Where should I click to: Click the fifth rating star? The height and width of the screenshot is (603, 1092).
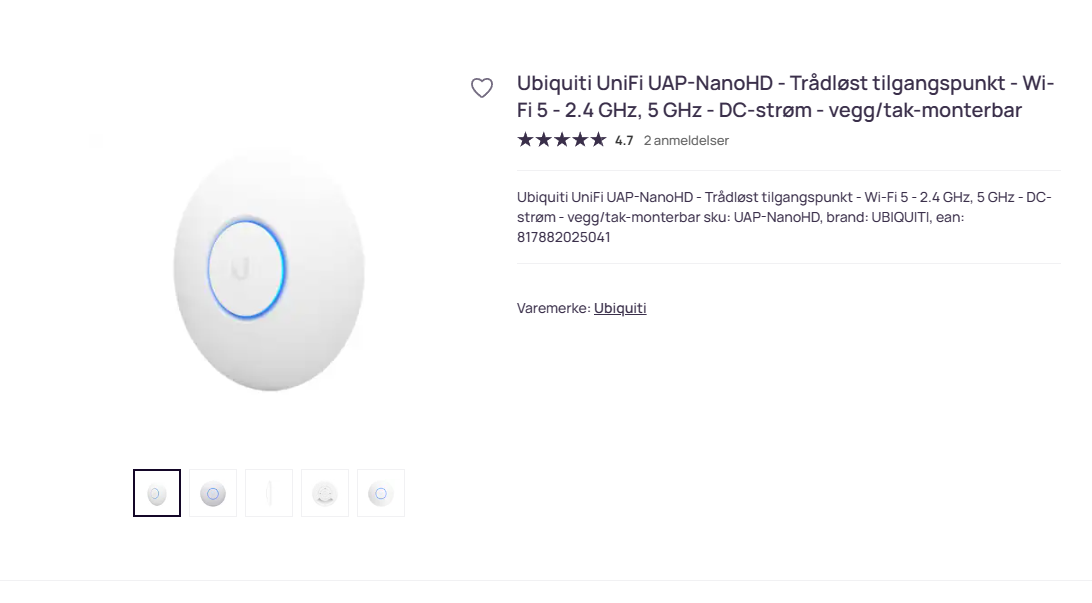pos(598,140)
